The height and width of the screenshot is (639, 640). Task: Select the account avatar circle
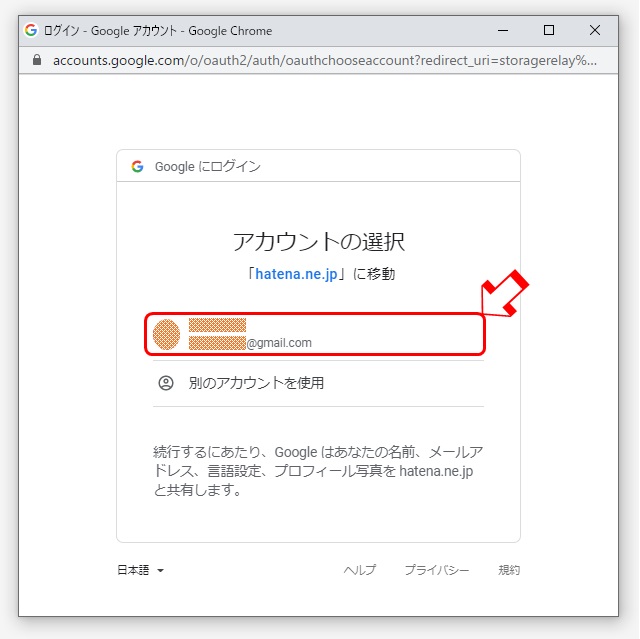point(167,334)
